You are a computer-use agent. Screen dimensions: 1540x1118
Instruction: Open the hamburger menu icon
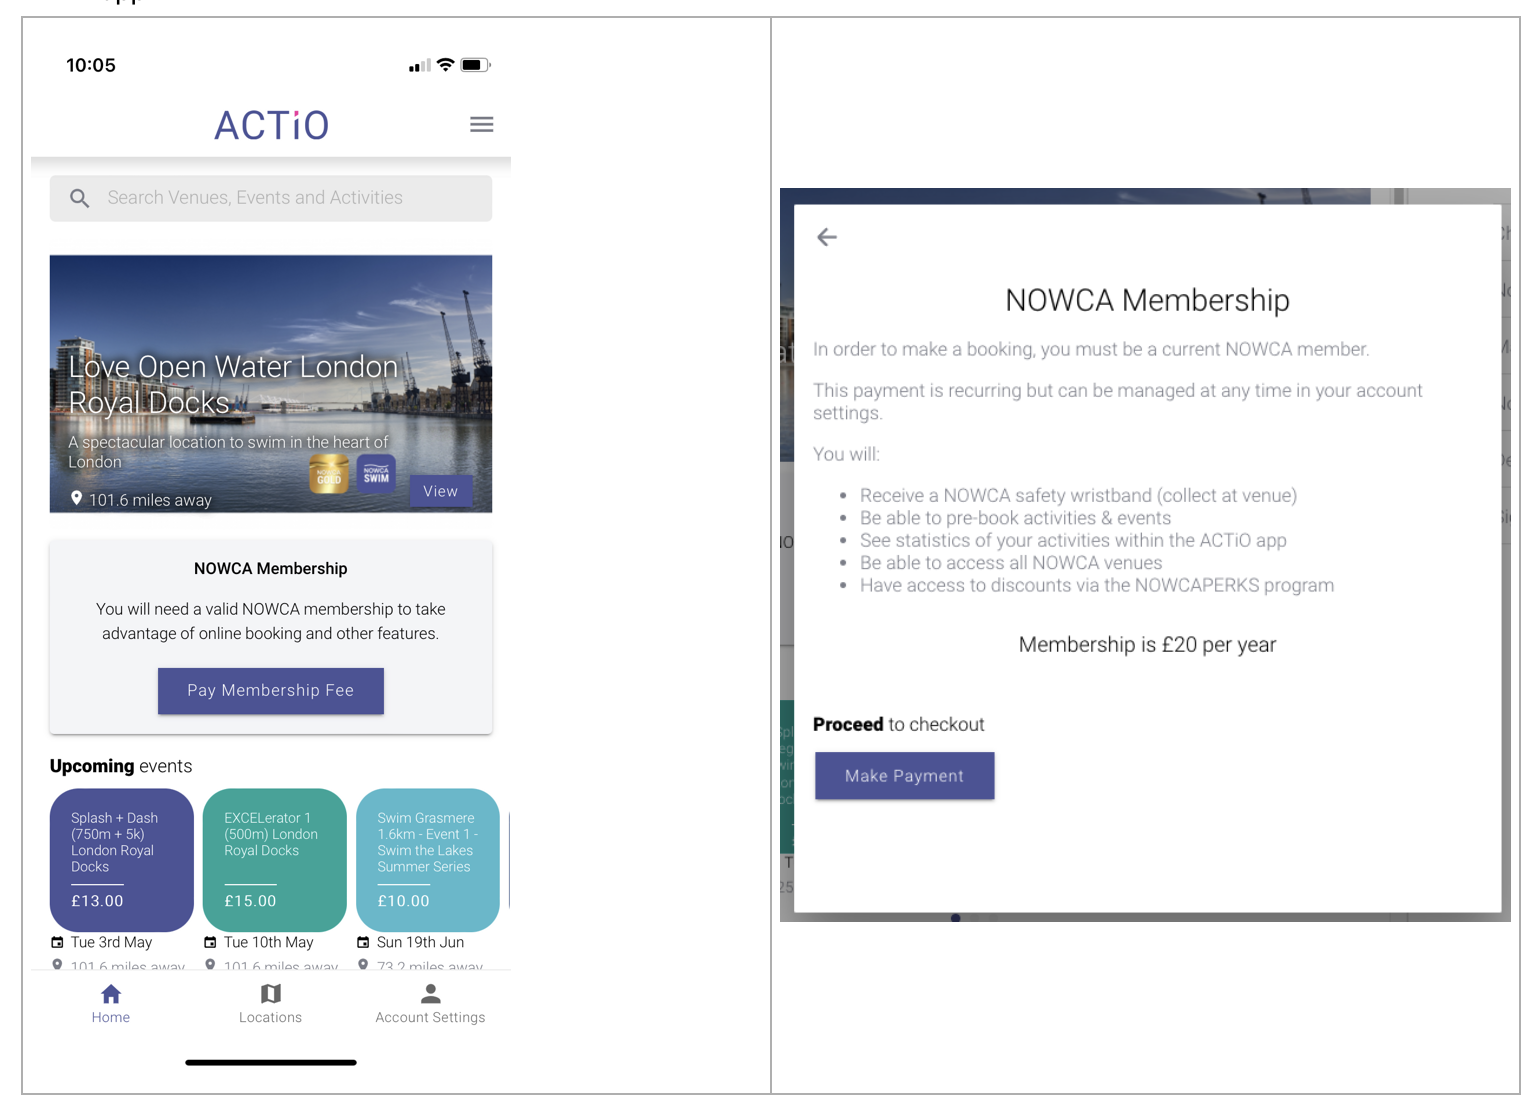coord(481,125)
